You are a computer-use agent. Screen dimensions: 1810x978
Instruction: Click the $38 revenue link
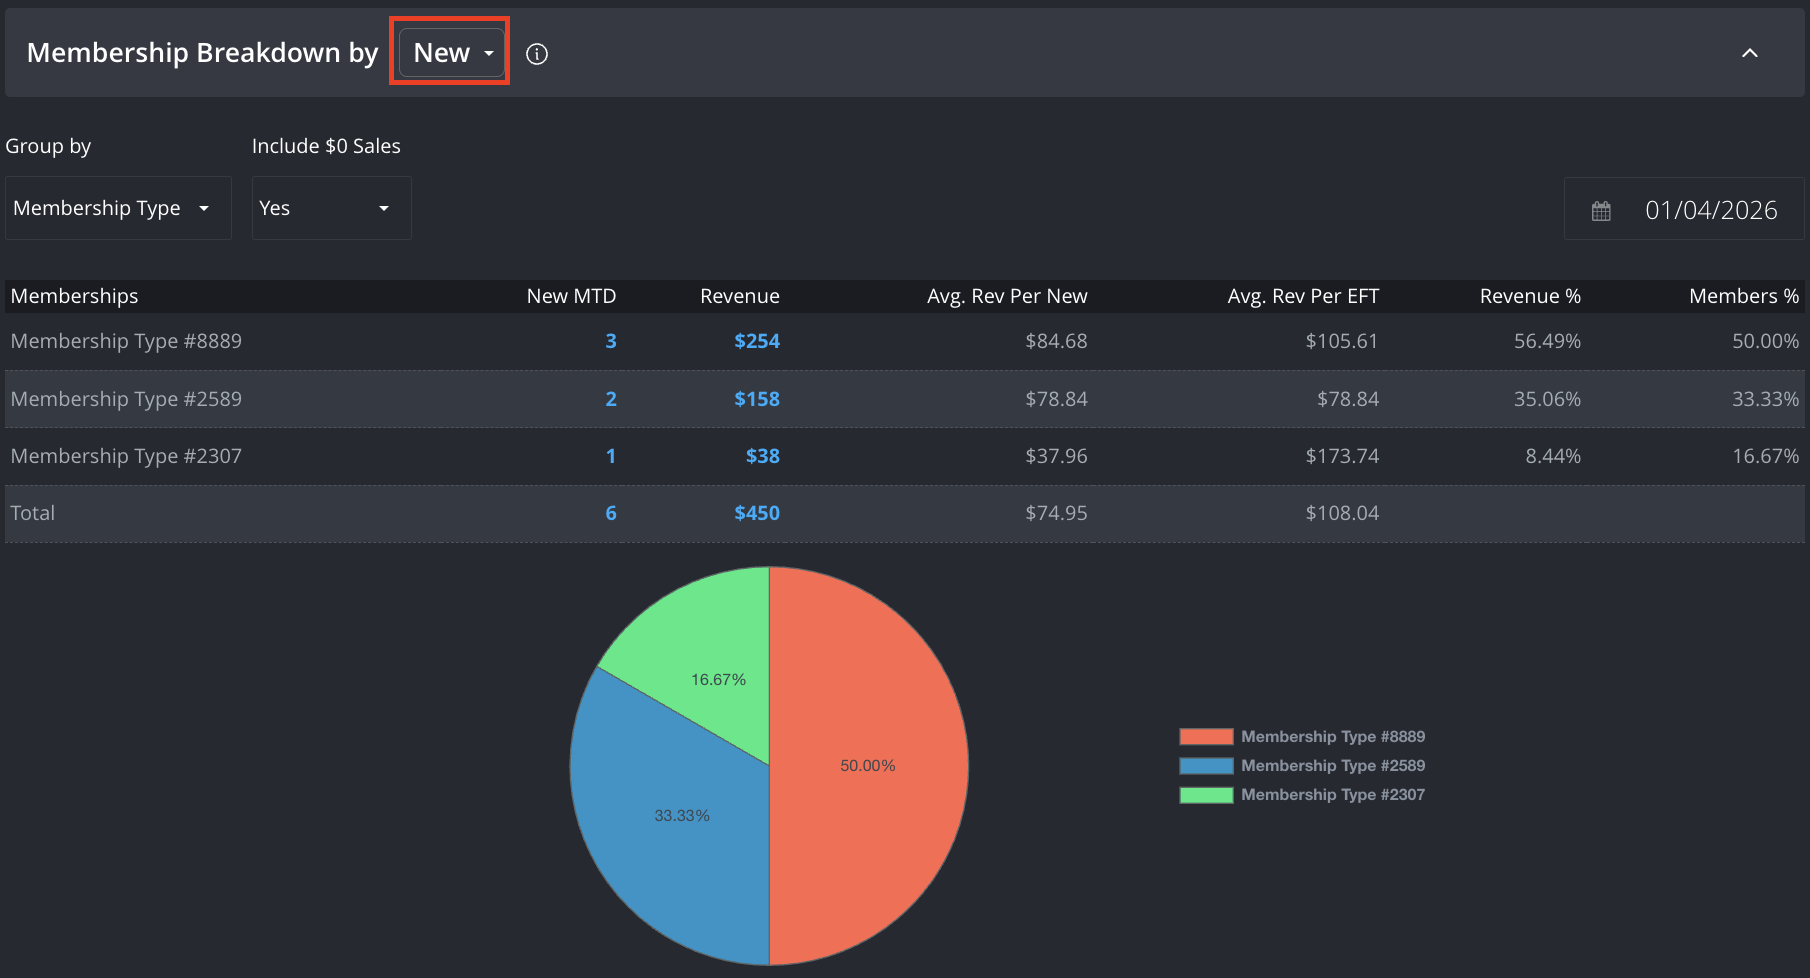[x=763, y=456]
